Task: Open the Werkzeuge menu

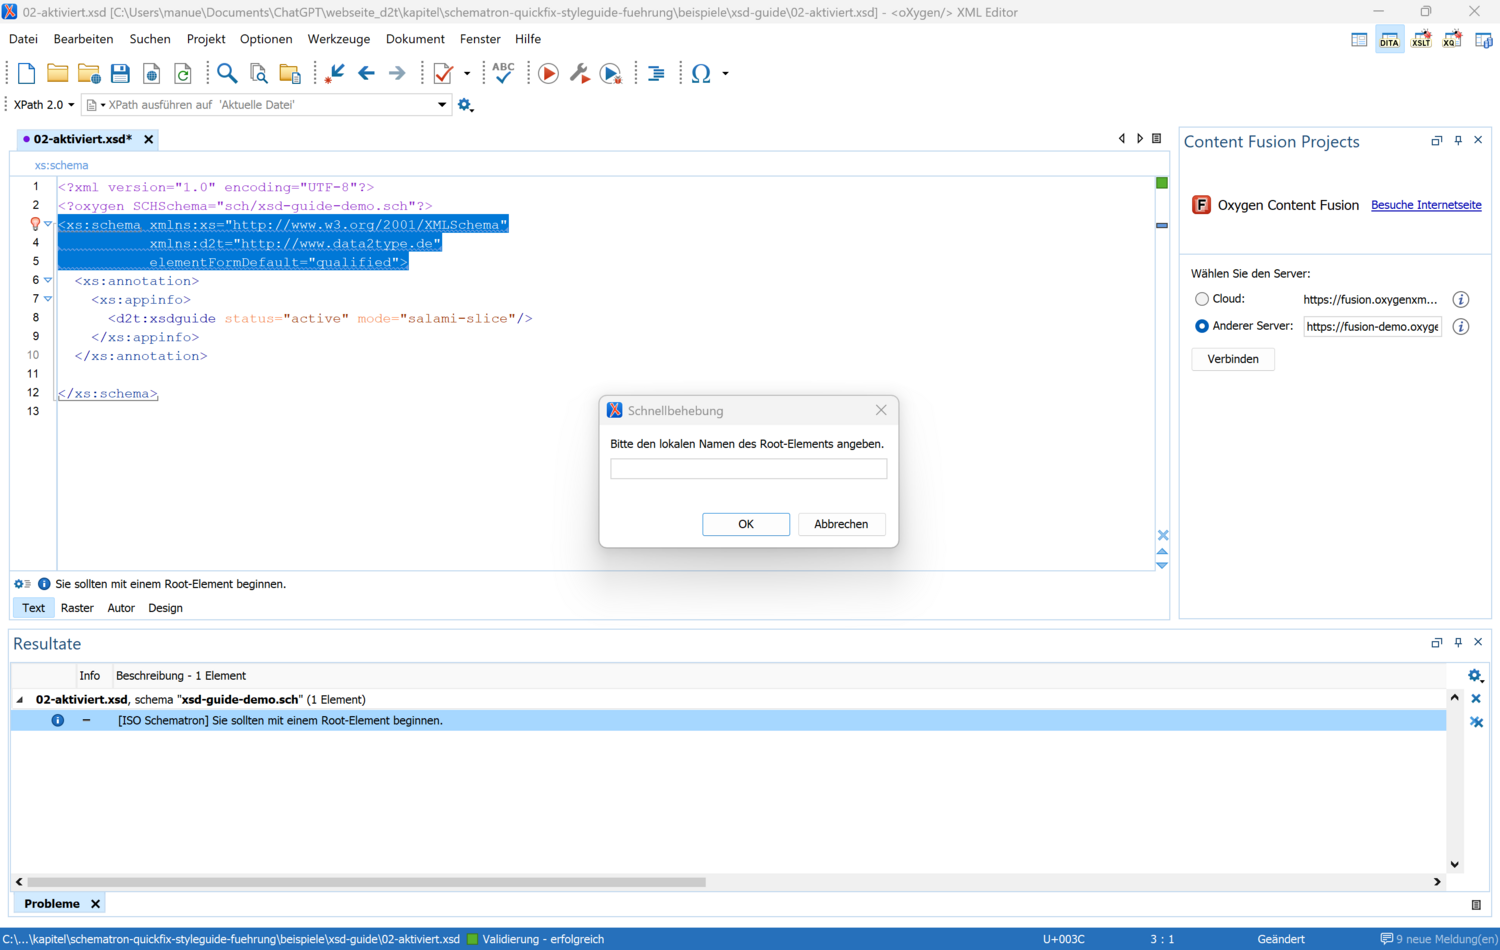Action: 339,39
